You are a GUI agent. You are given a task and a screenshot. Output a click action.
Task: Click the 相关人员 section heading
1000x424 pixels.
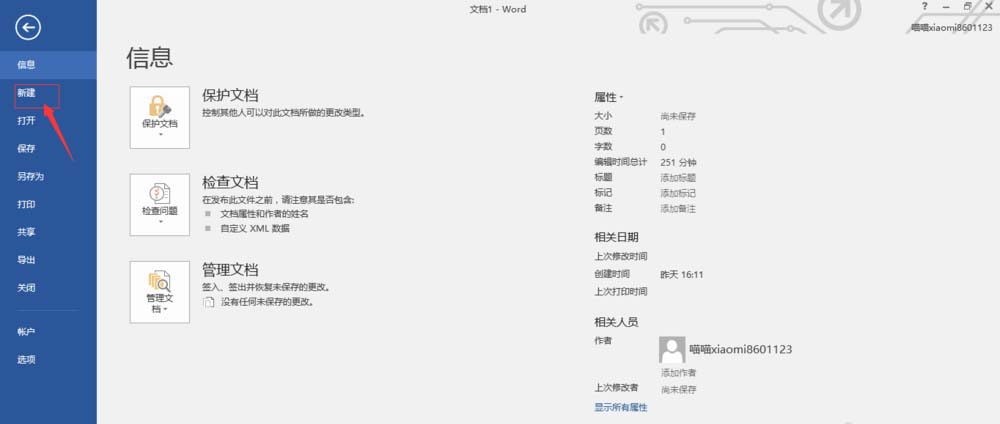616,322
